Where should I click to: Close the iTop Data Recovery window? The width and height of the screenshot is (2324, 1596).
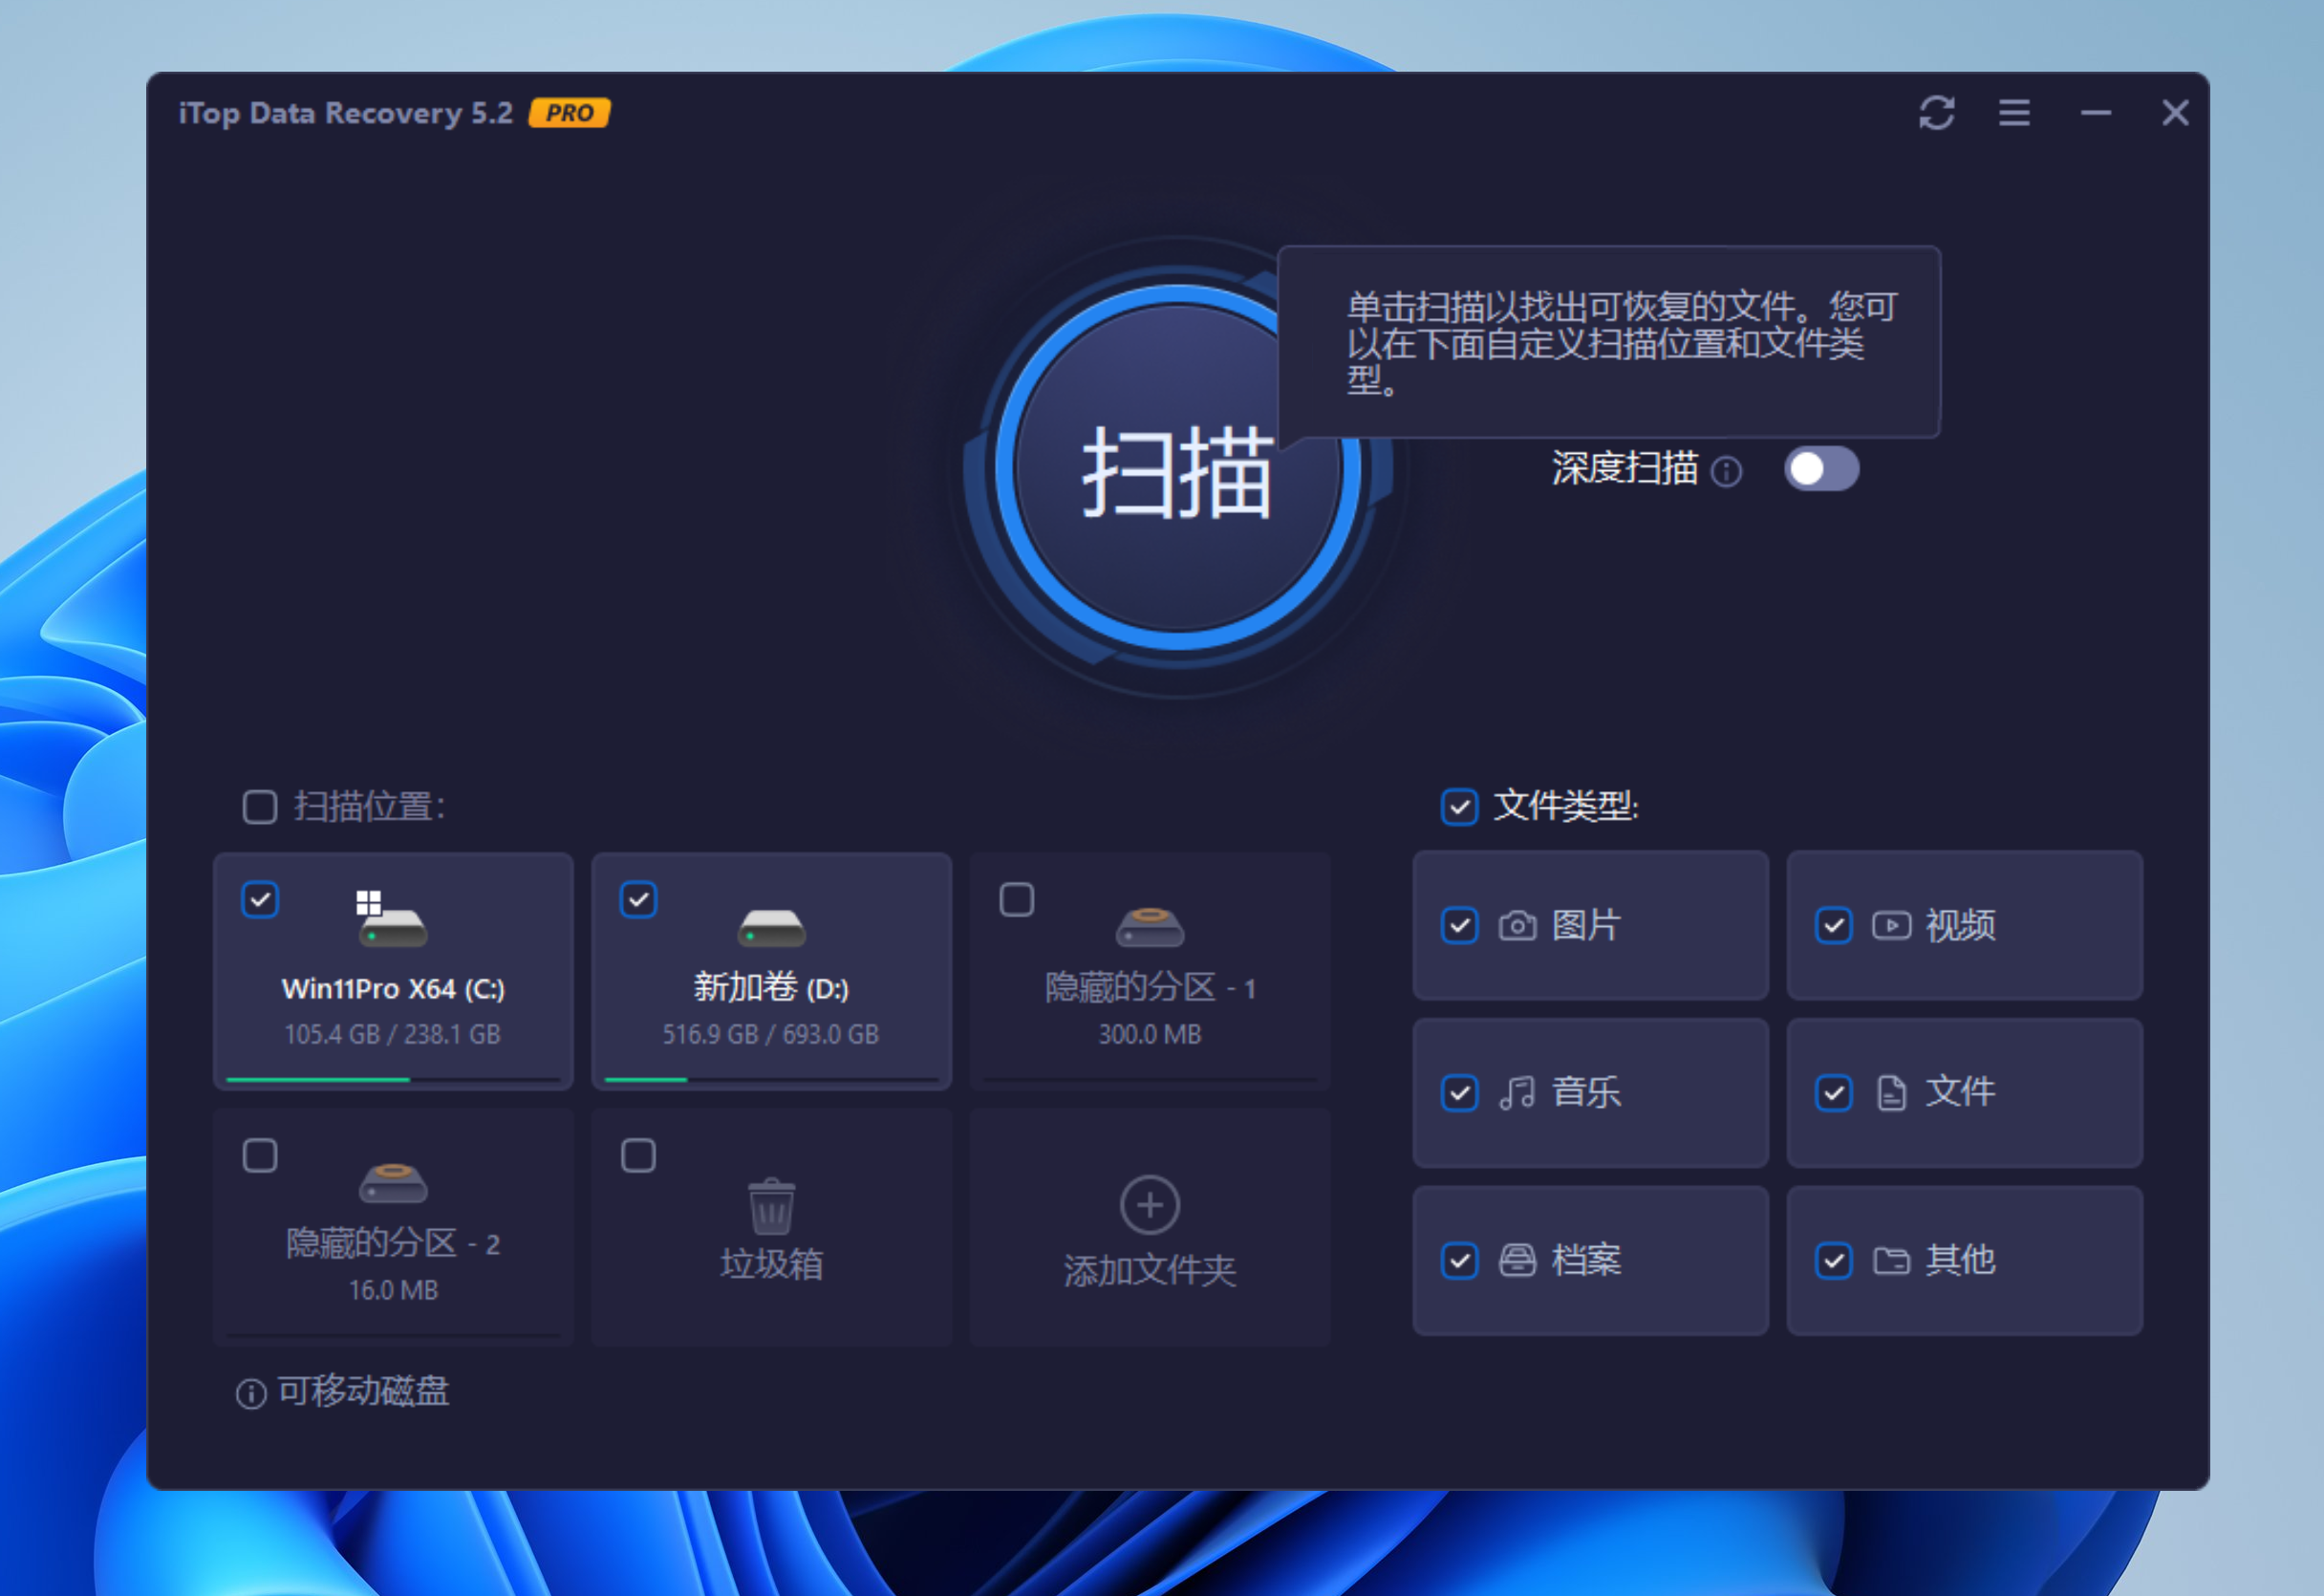[2175, 113]
